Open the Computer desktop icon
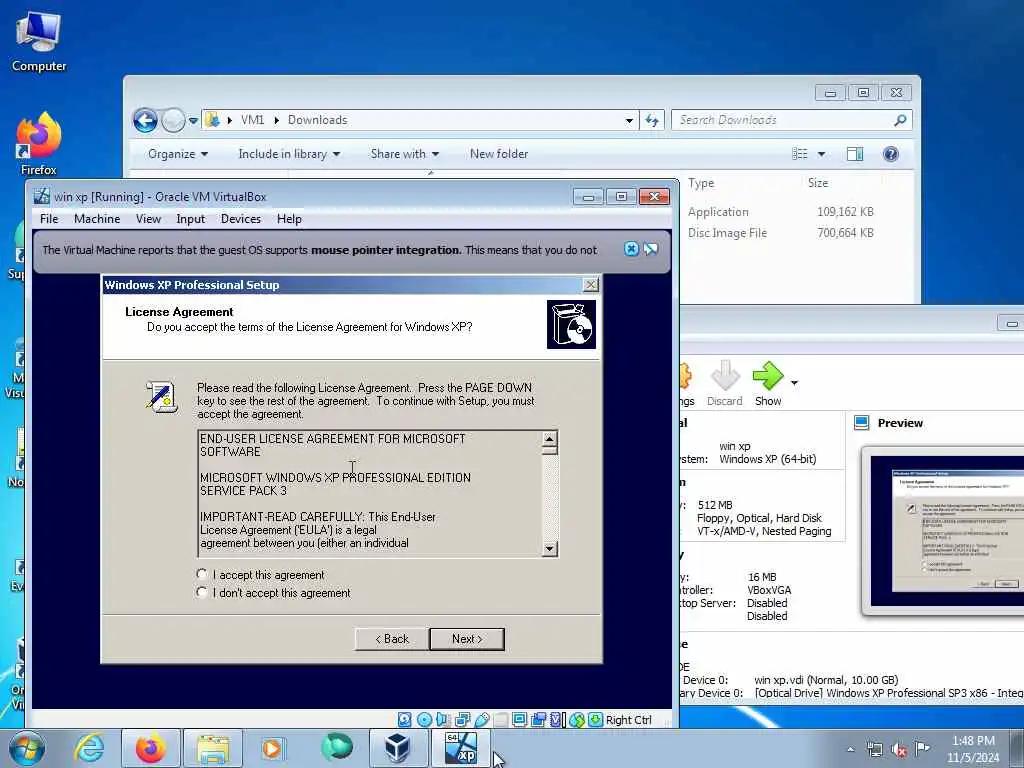Viewport: 1024px width, 768px height. 39,42
